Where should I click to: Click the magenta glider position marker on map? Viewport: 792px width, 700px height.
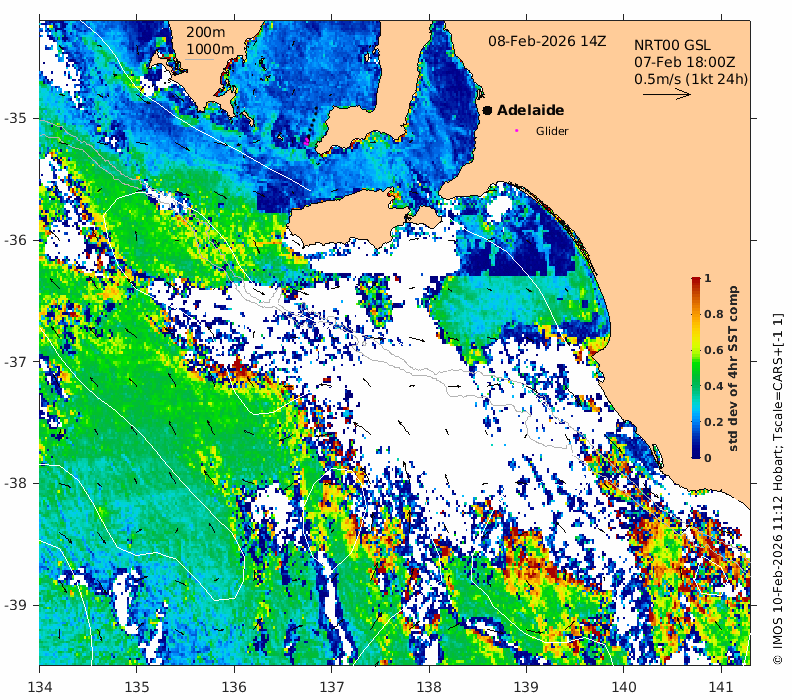coord(306,141)
